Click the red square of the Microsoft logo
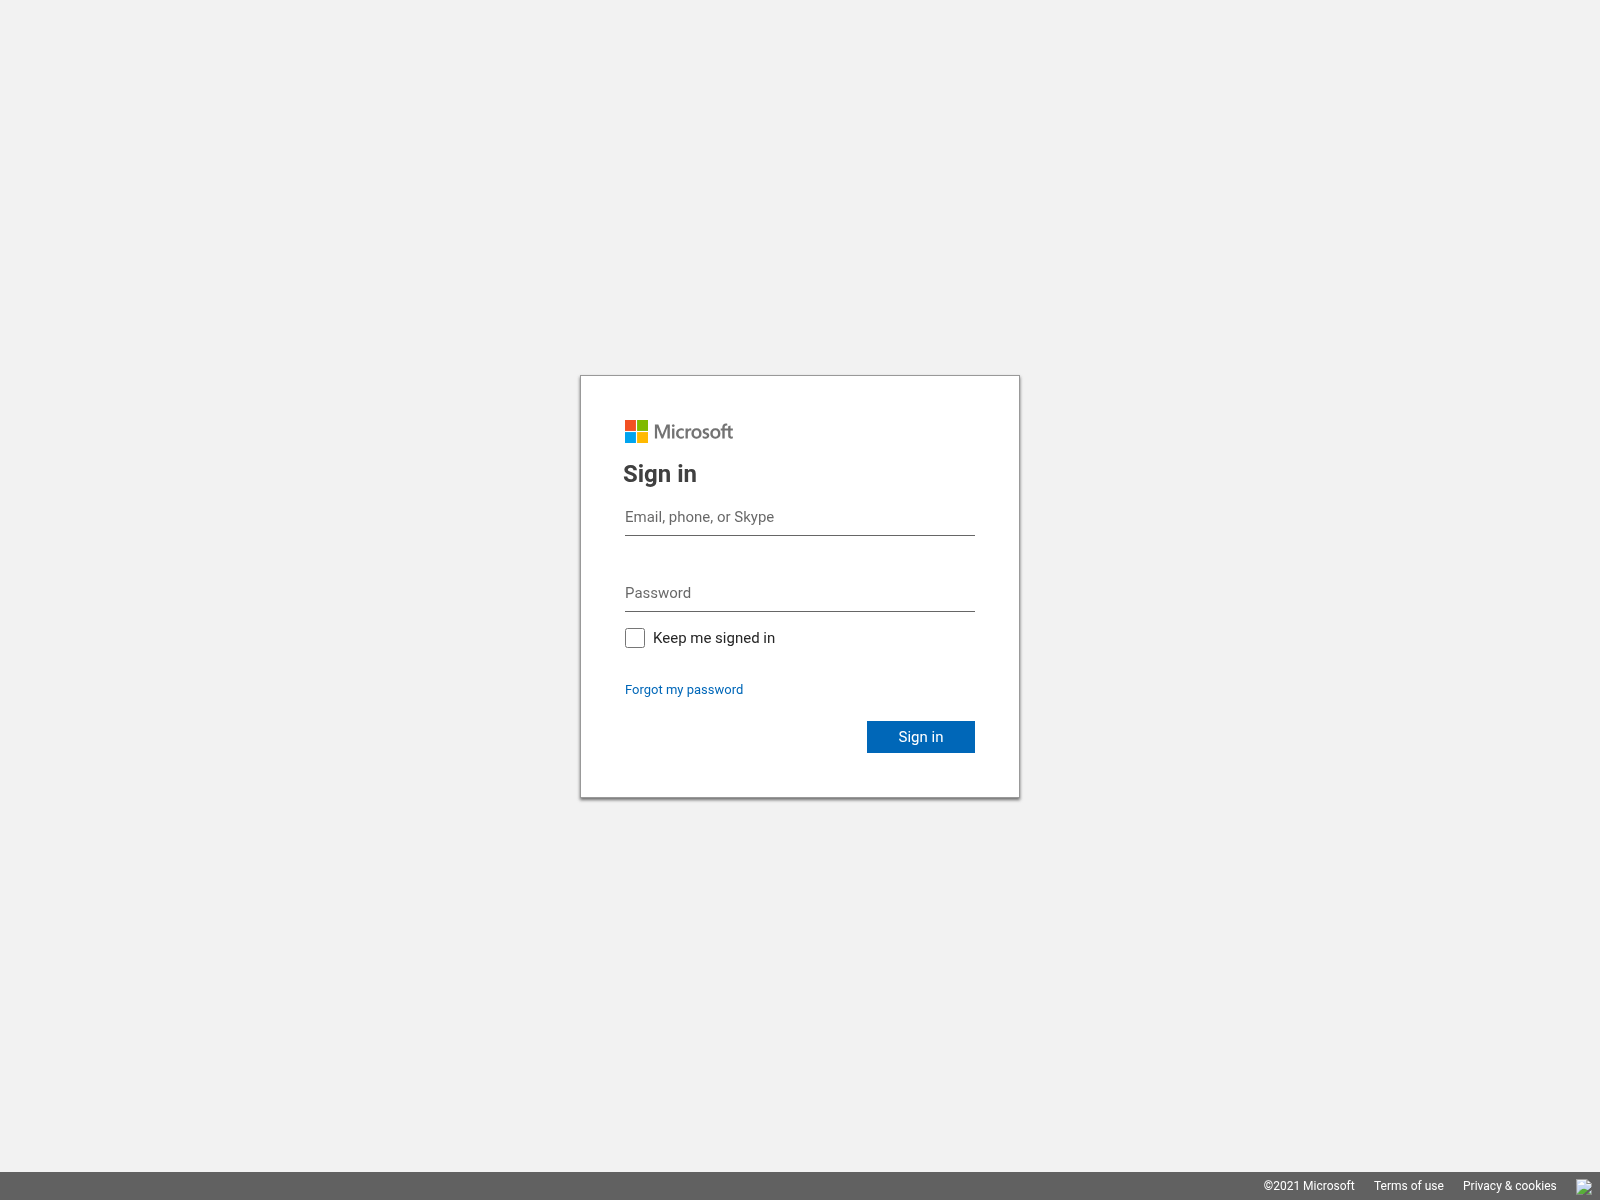Screen dimensions: 1600x1200 click(x=630, y=426)
